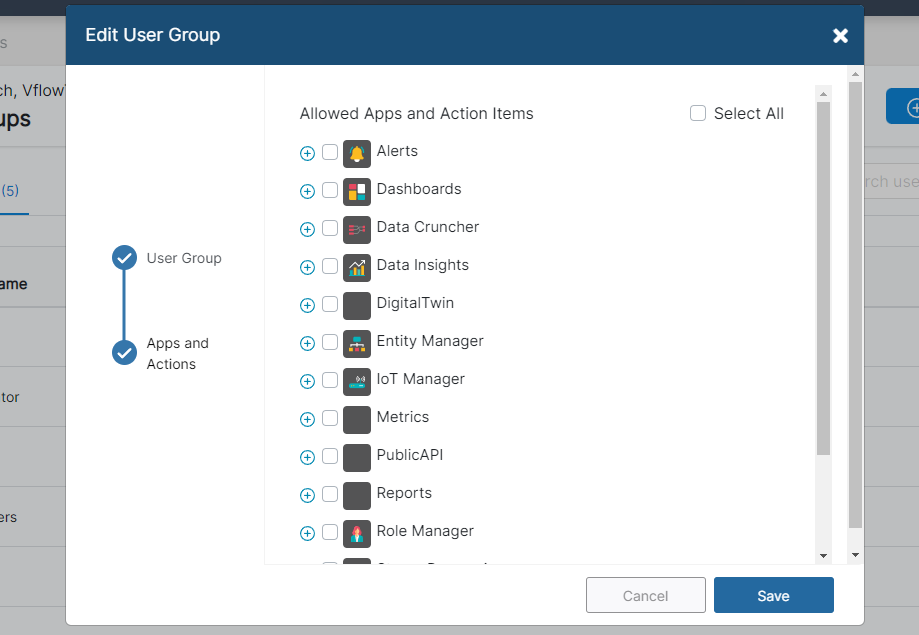The height and width of the screenshot is (635, 919).
Task: Click the Save button
Action: [773, 595]
